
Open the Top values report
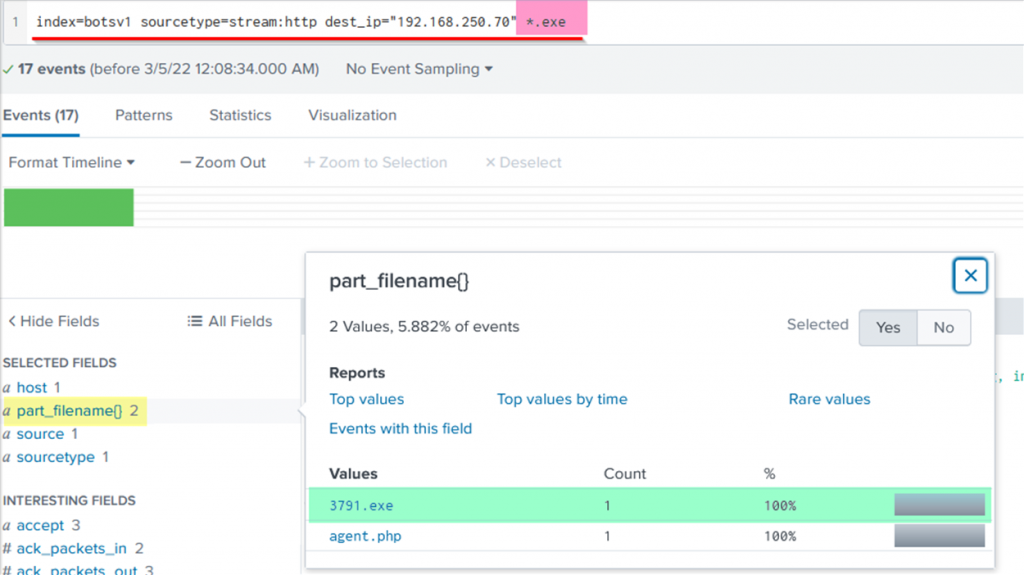coord(367,399)
